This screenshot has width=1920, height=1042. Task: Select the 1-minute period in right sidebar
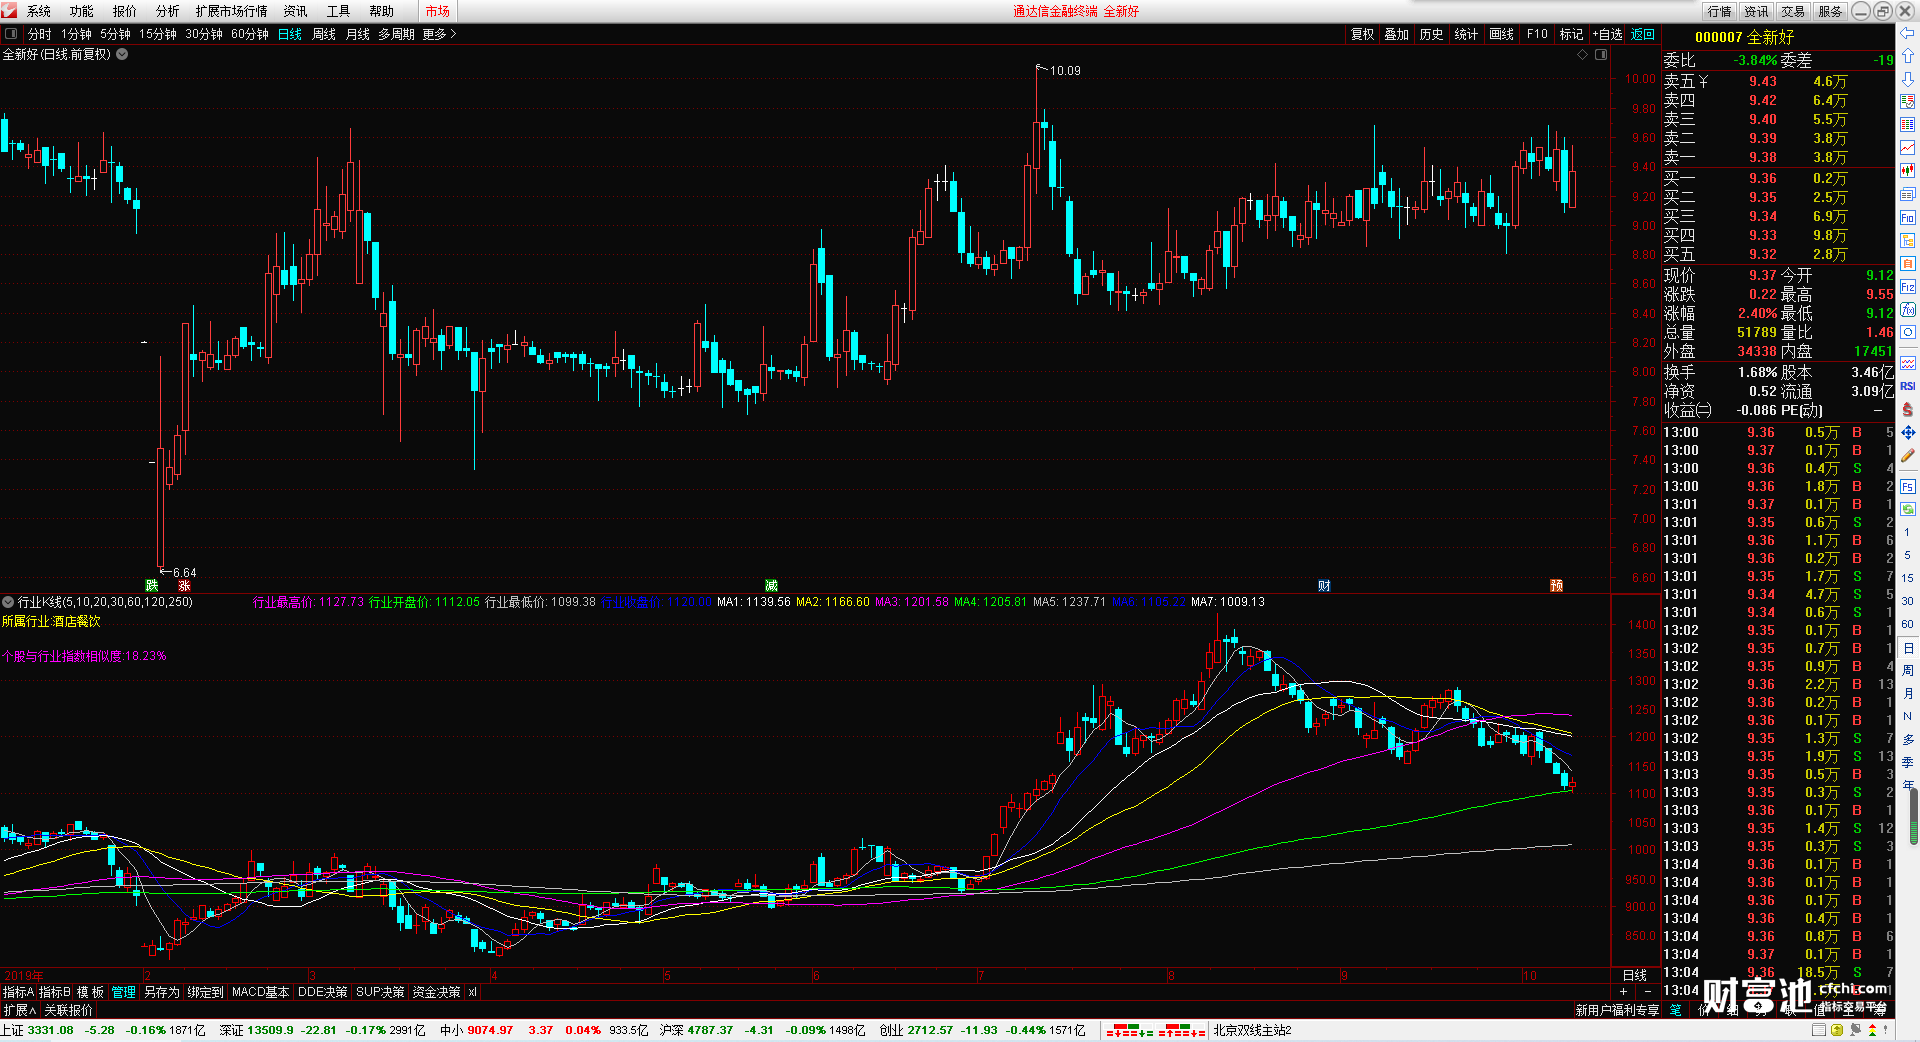(x=1907, y=532)
